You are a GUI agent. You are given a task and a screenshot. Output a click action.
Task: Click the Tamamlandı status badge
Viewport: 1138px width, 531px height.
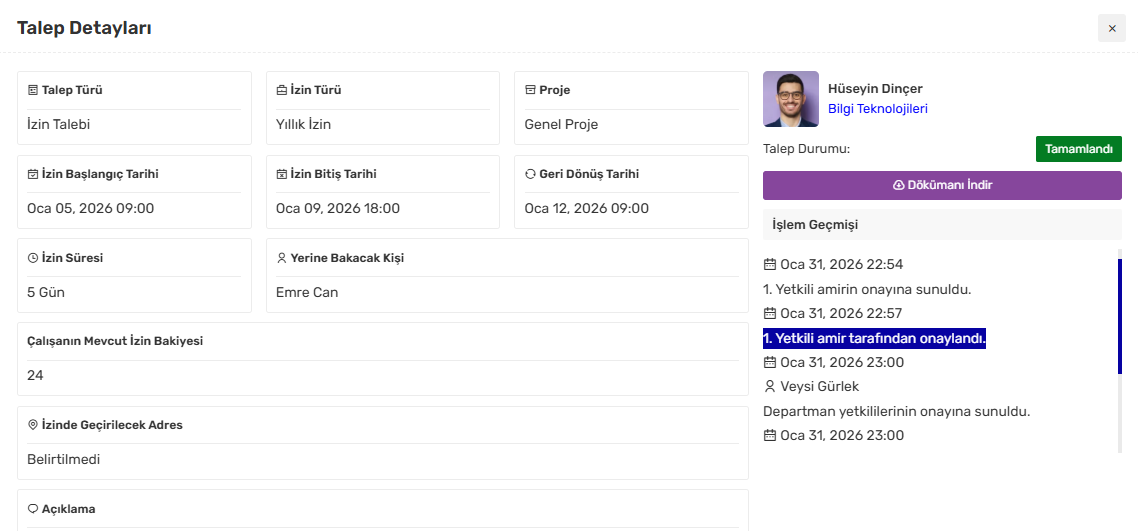tap(1078, 149)
